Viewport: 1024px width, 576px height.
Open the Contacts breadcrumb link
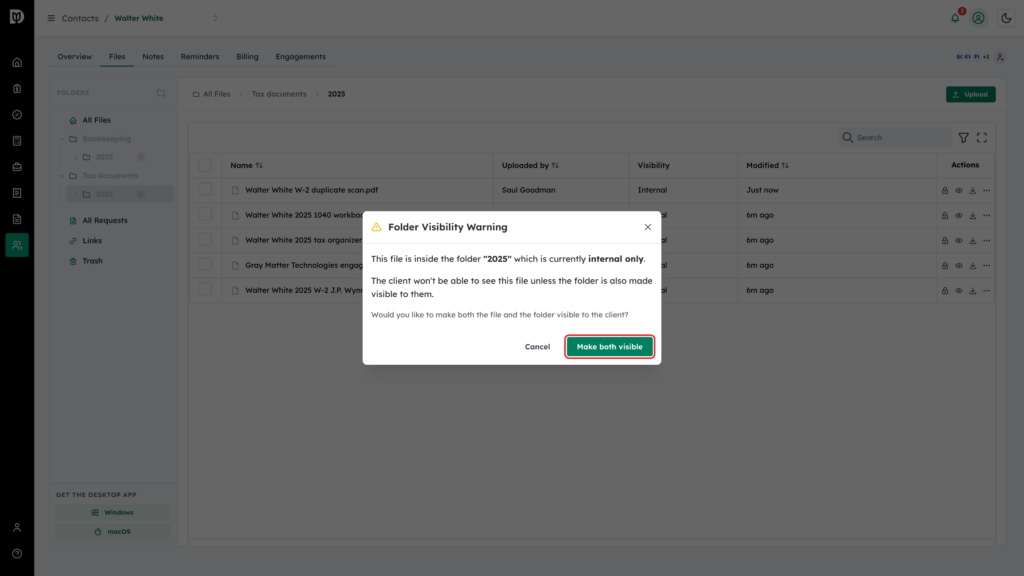80,18
